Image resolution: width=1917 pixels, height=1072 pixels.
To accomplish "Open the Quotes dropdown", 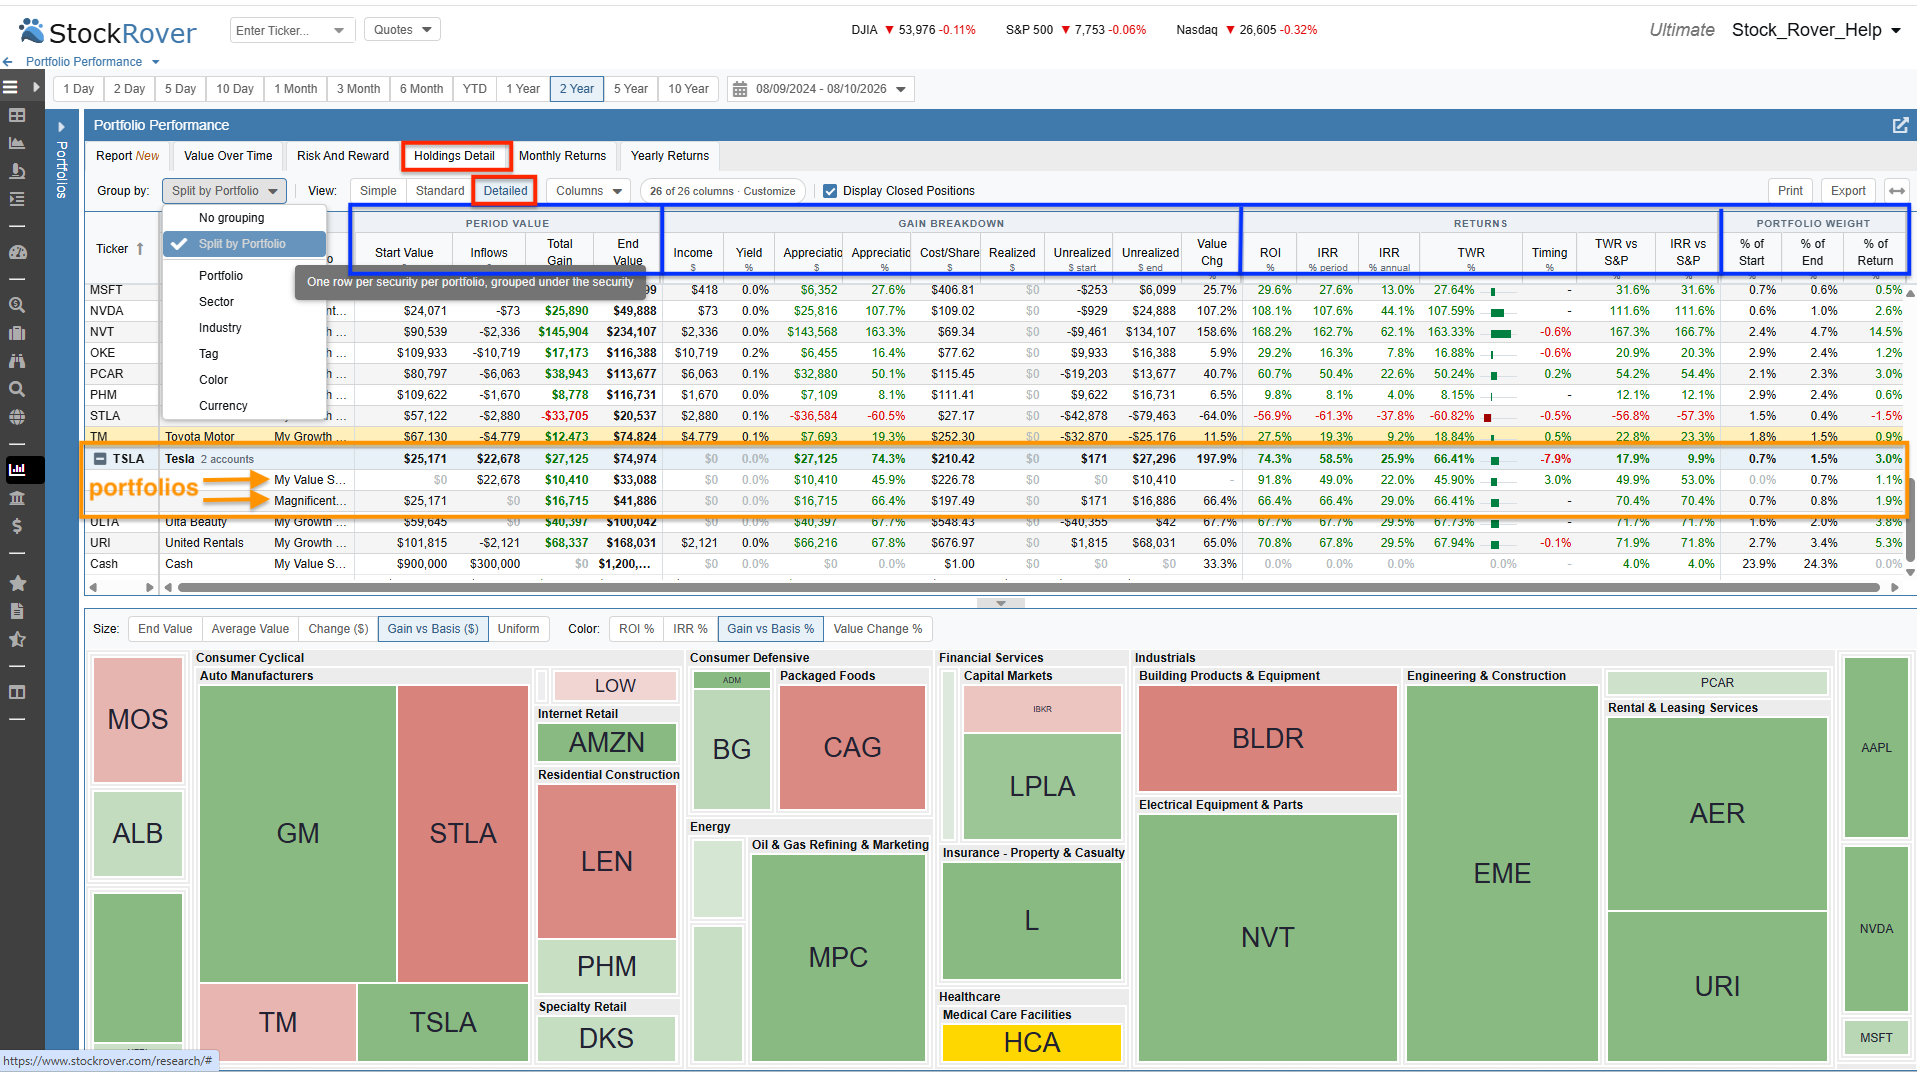I will (402, 30).
